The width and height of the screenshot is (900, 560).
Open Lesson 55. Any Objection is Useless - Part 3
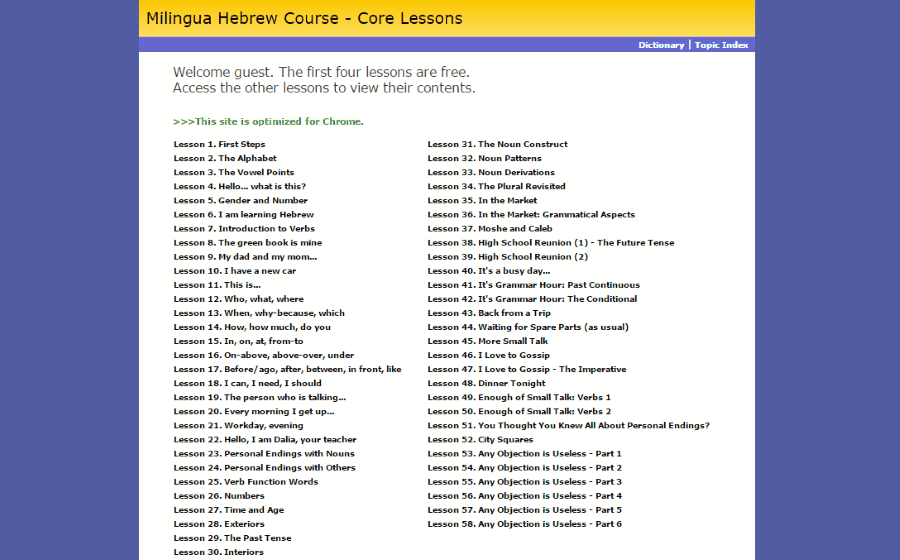pyautogui.click(x=525, y=481)
